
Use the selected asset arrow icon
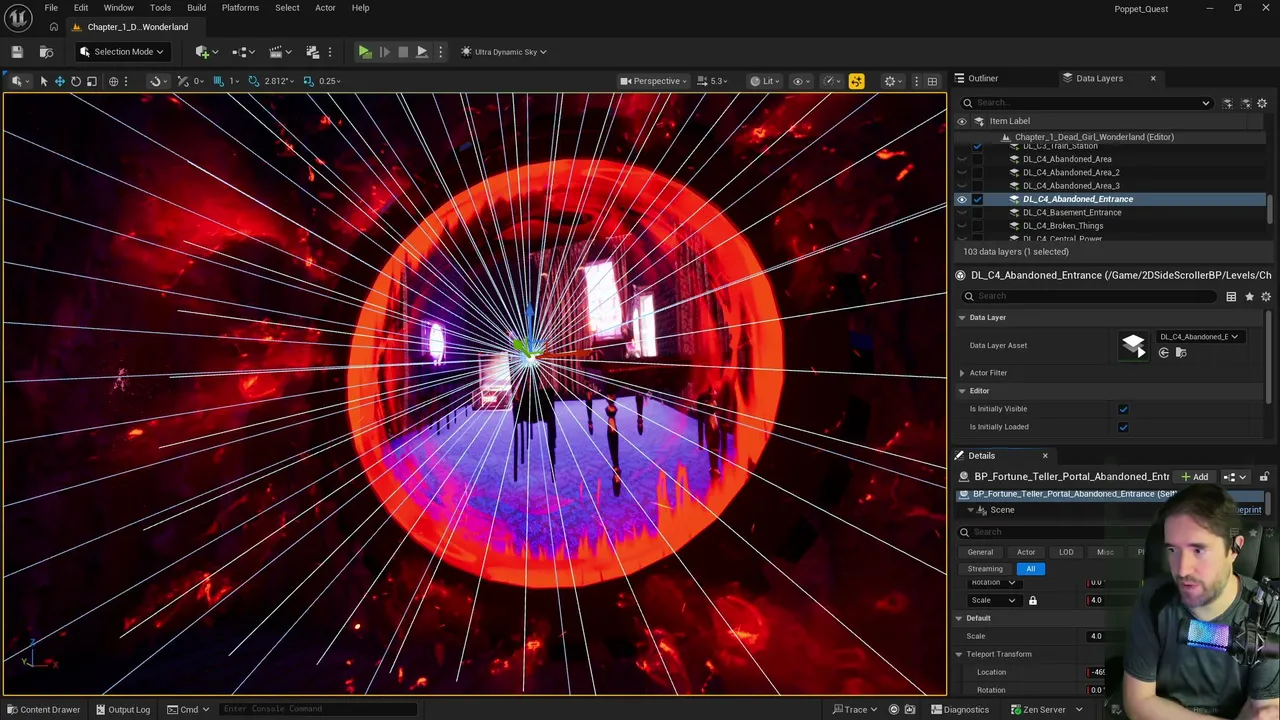pyautogui.click(x=1163, y=353)
